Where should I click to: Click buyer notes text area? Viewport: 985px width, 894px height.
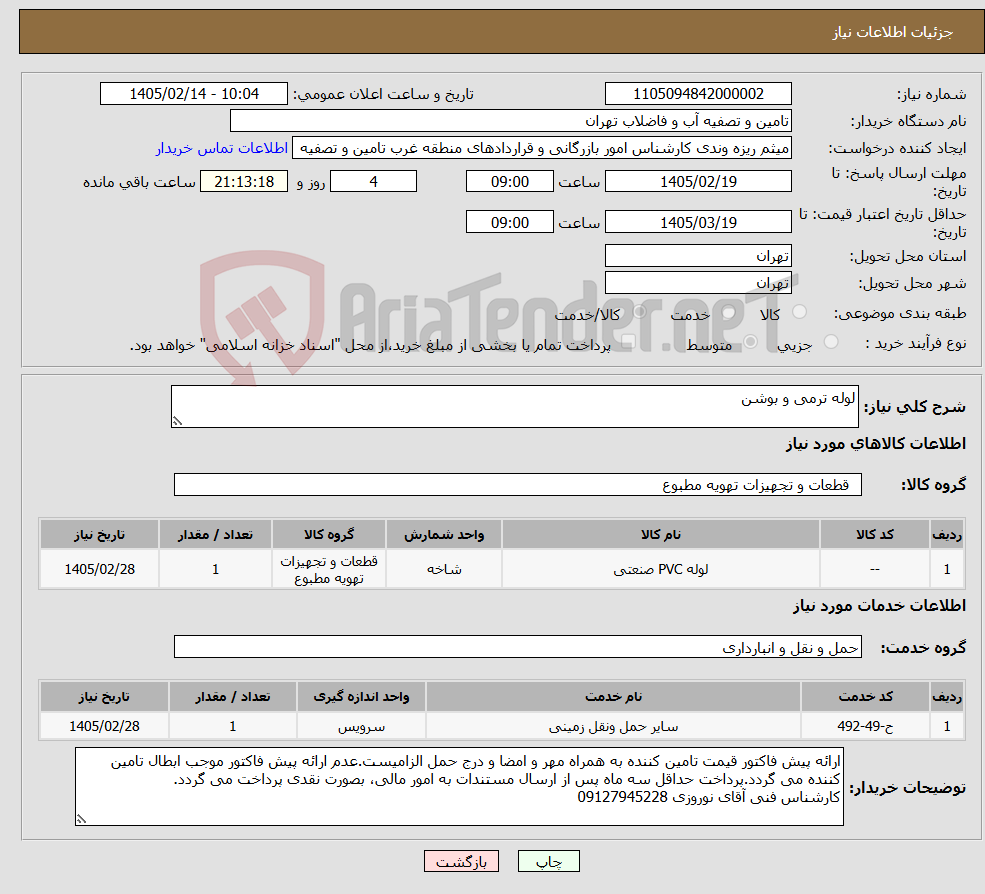[459, 787]
